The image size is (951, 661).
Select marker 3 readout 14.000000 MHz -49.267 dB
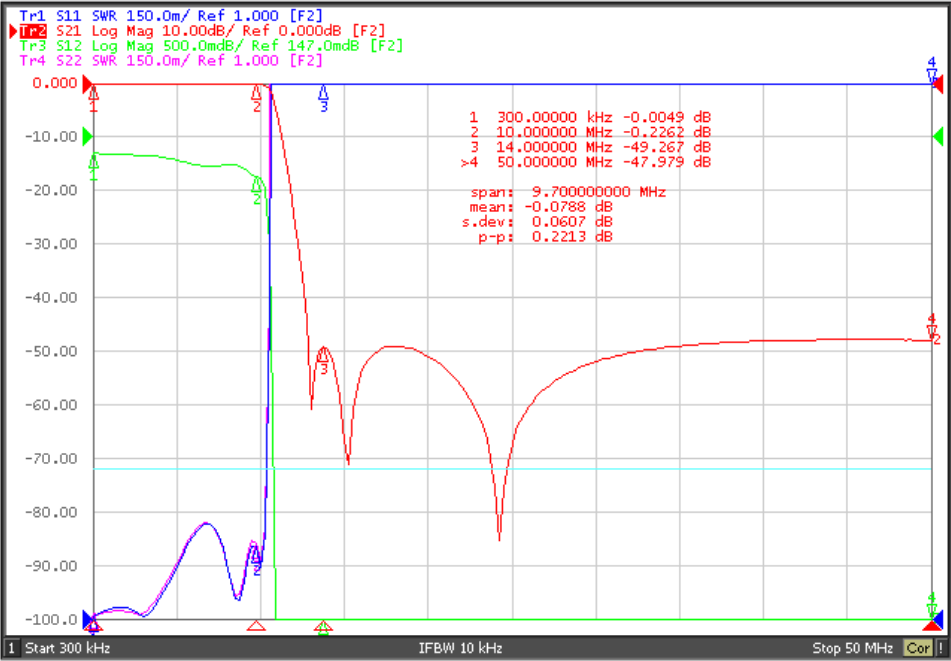590,147
